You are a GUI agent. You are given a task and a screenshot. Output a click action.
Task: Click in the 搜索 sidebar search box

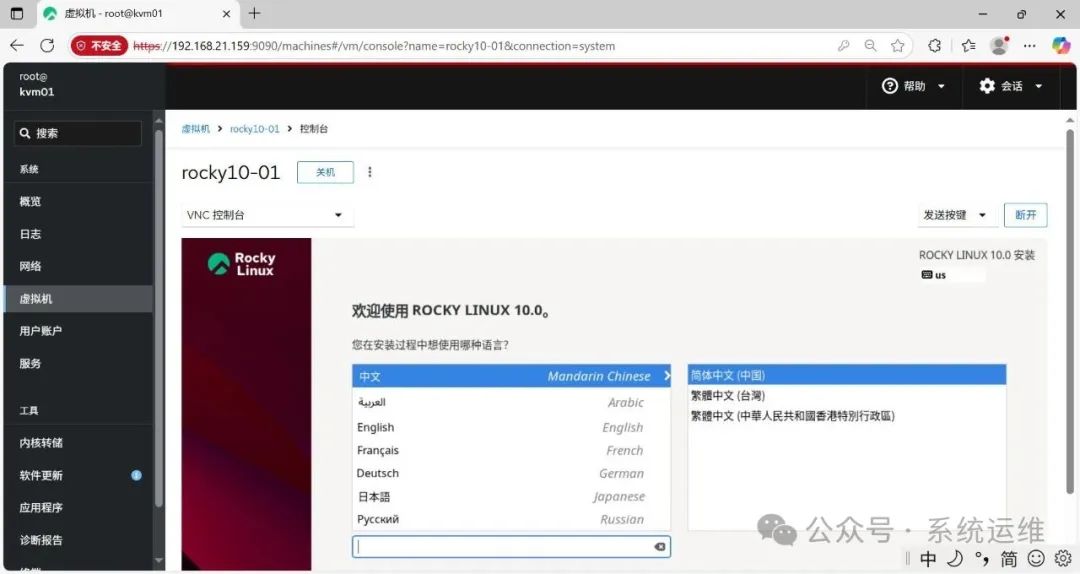point(77,133)
